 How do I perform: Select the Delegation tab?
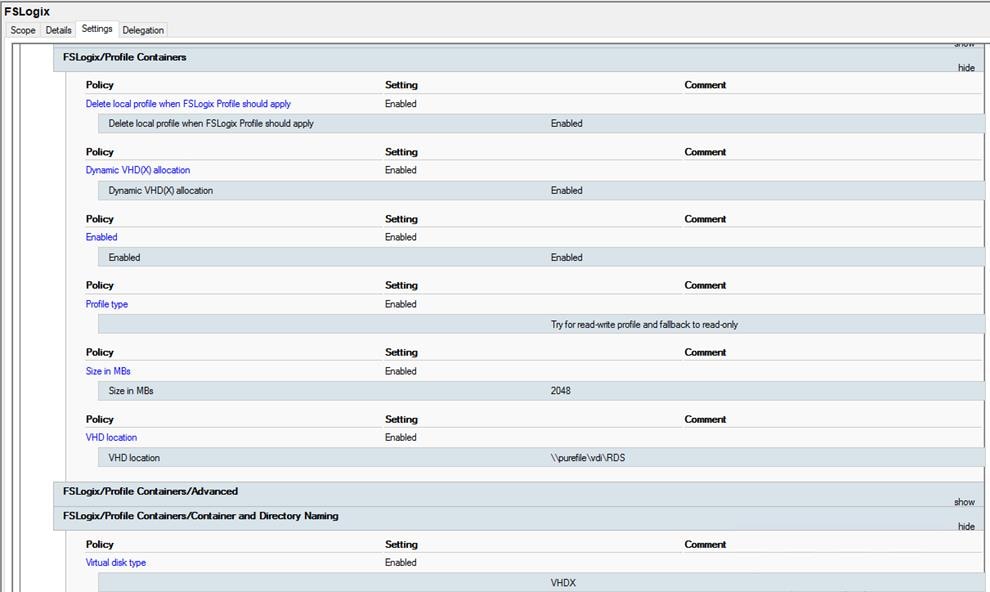143,30
